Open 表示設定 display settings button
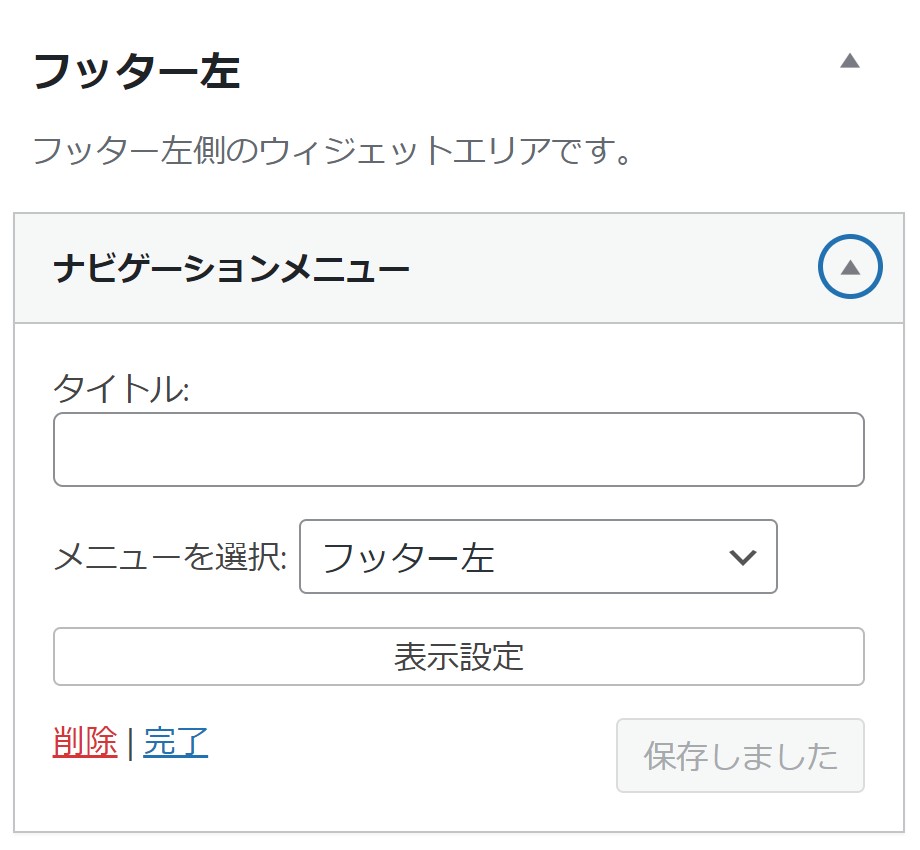The image size is (920, 850). pyautogui.click(x=459, y=656)
